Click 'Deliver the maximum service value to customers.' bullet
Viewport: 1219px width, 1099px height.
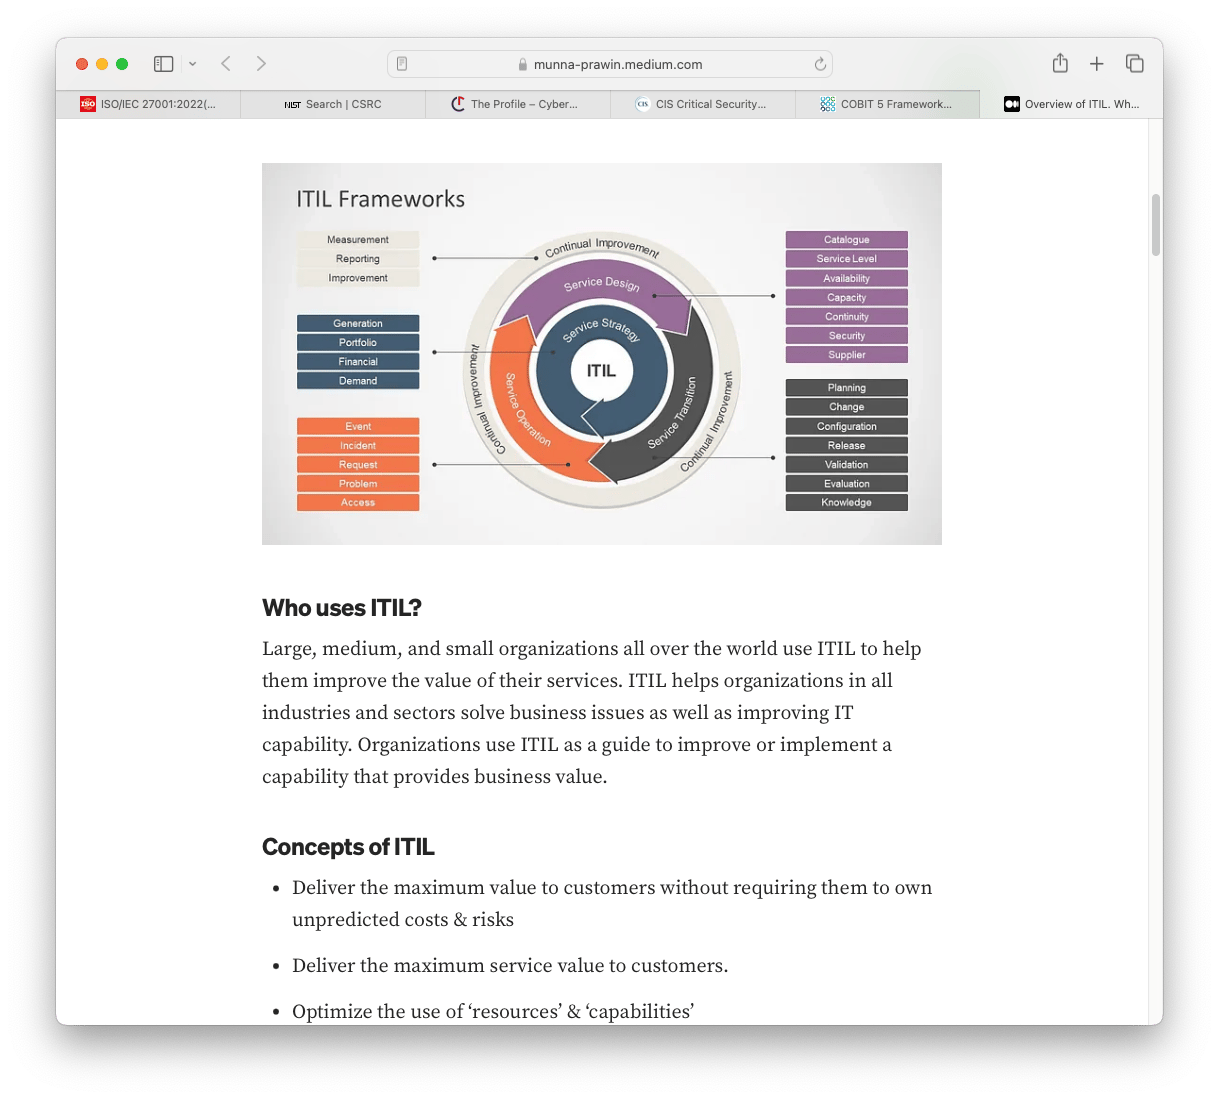510,966
